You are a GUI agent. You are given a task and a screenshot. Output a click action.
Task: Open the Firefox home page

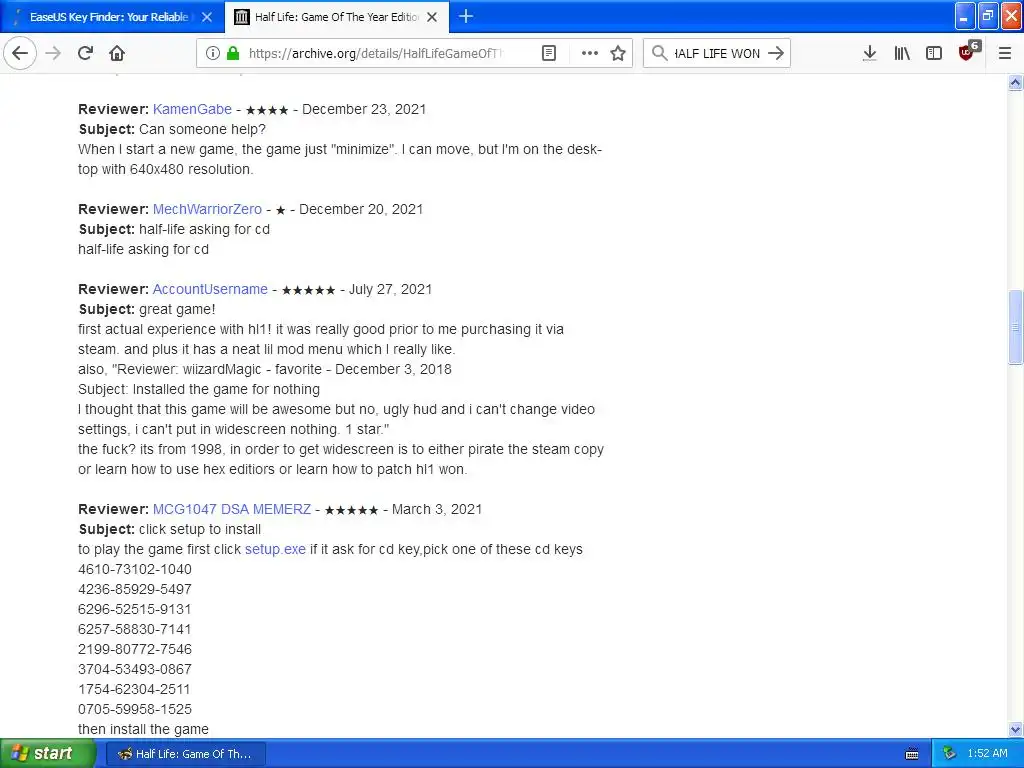coord(117,53)
